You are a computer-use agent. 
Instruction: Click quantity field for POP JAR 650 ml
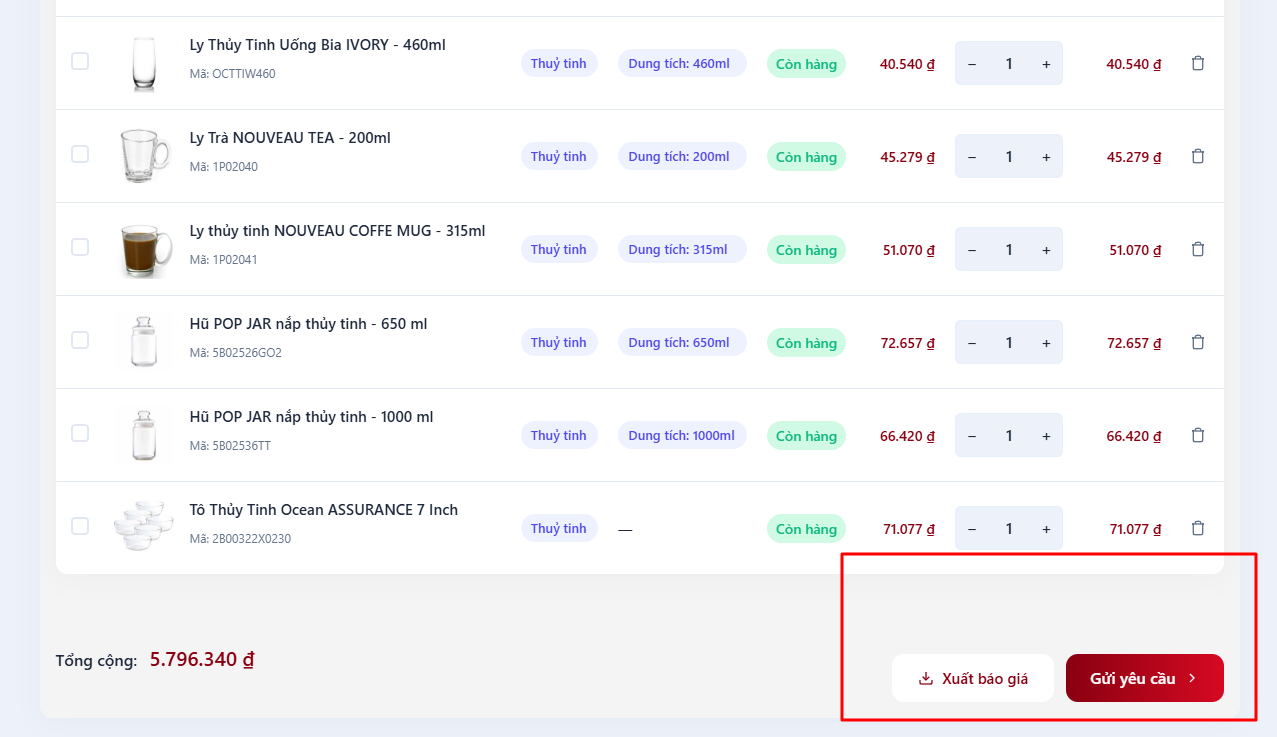click(1009, 343)
